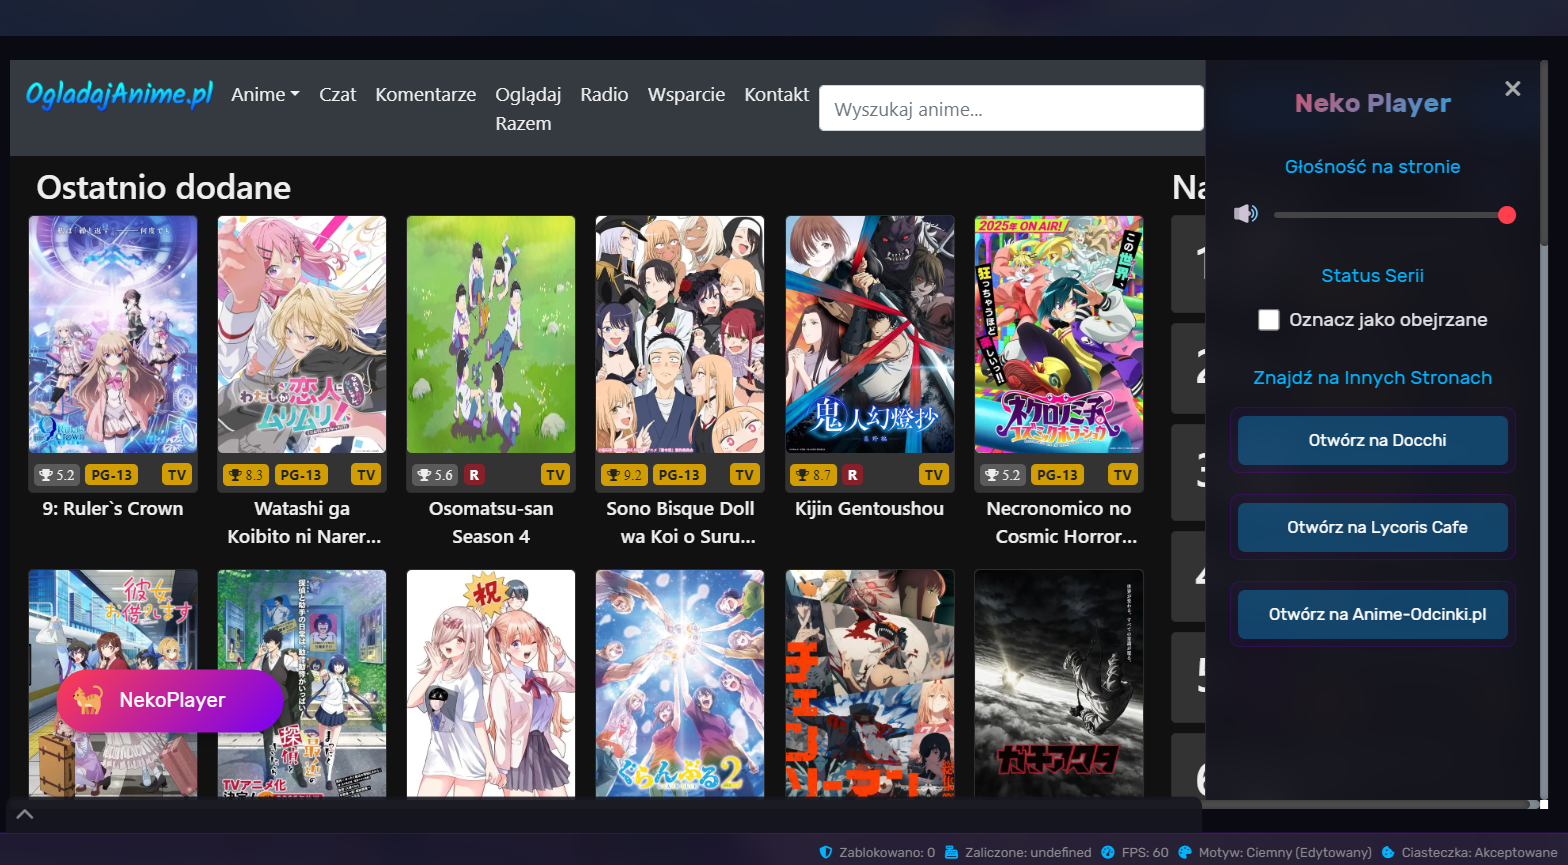Click the volume speaker icon in Neko Player
The height and width of the screenshot is (865, 1568).
point(1245,214)
